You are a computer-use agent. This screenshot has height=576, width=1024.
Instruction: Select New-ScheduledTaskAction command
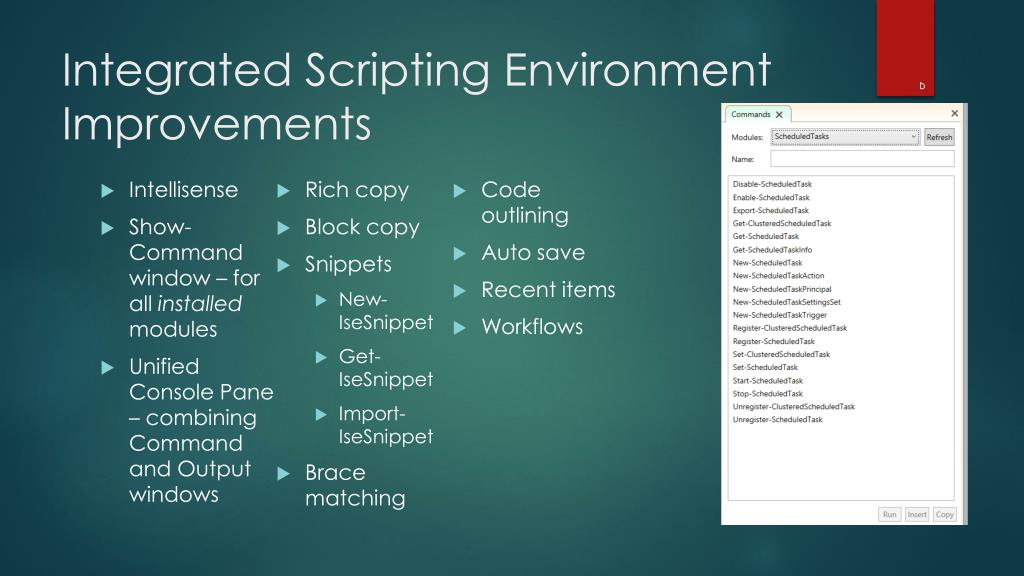pos(778,276)
